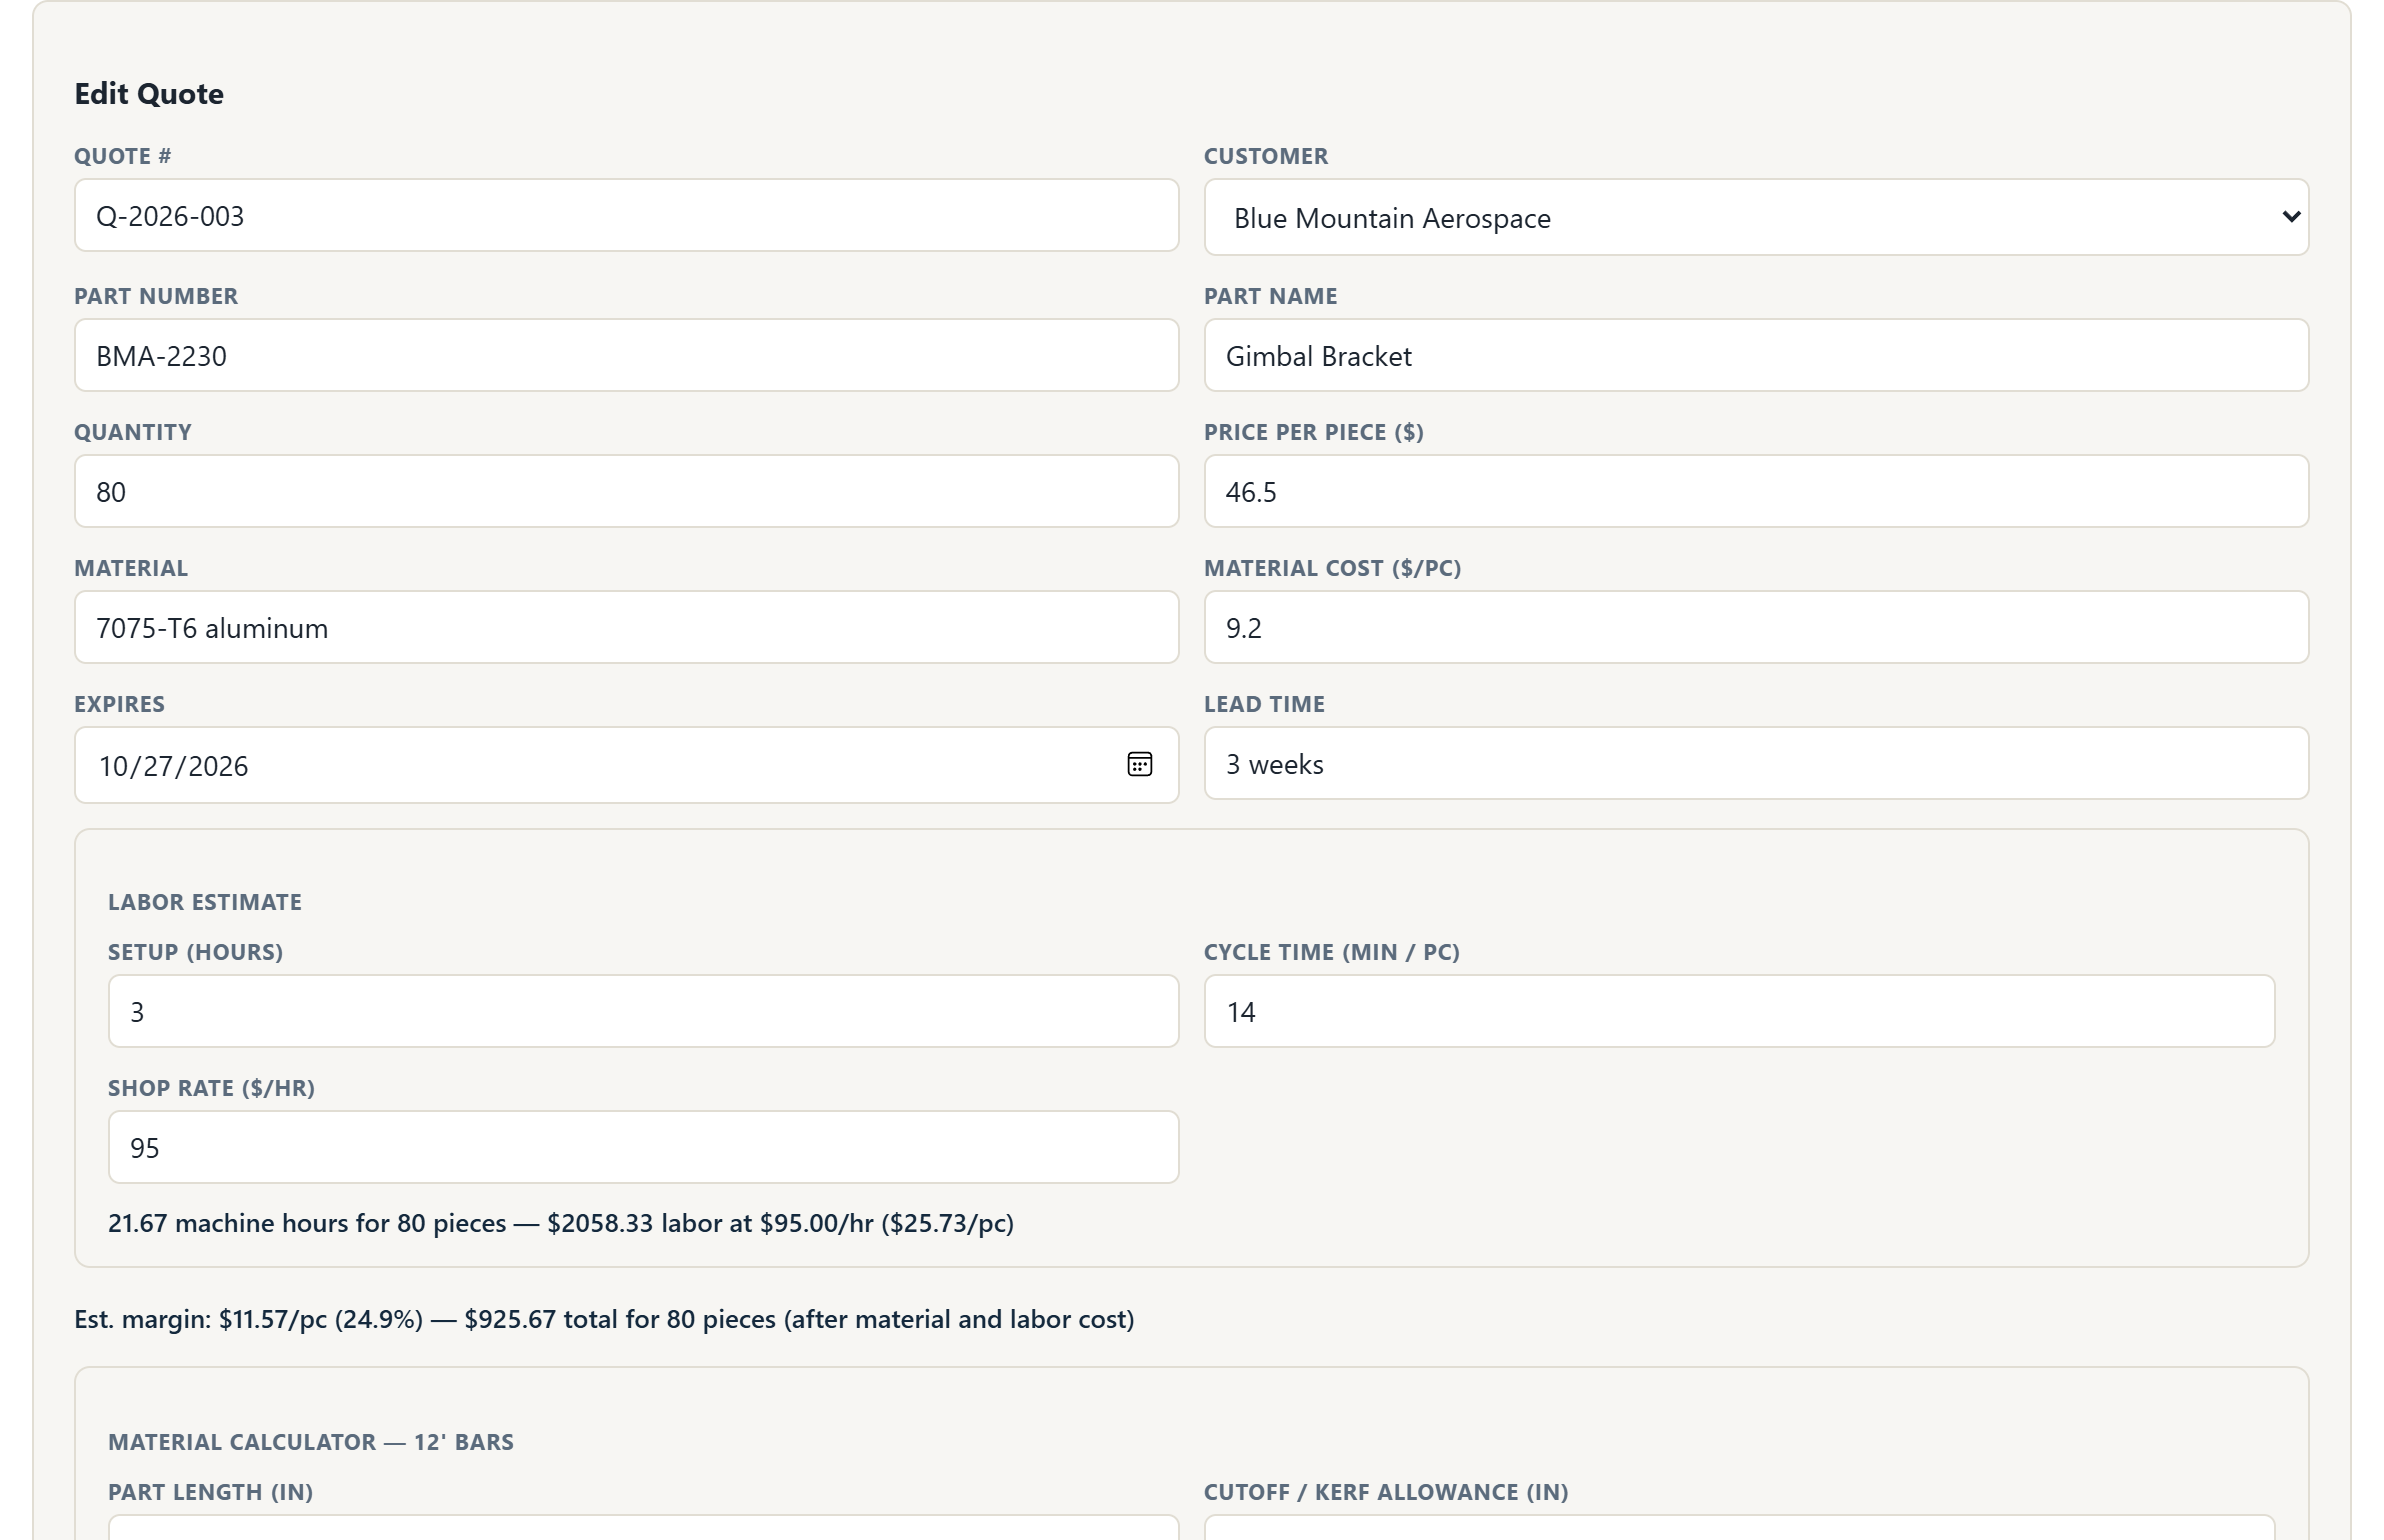Focus the Shop Rate field showing 95

pyautogui.click(x=643, y=1147)
